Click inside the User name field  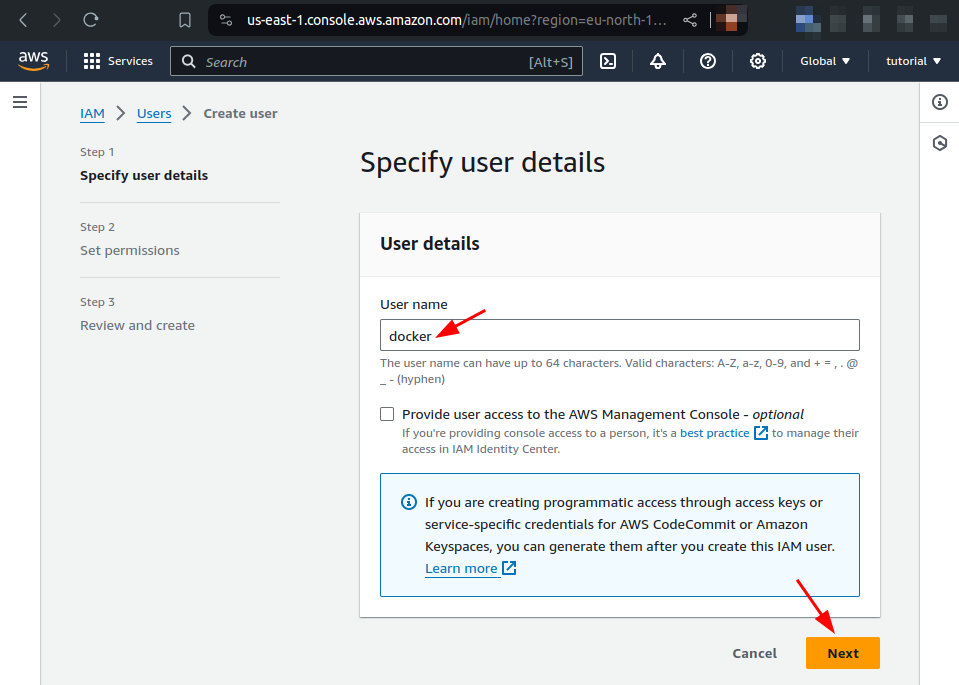(618, 334)
